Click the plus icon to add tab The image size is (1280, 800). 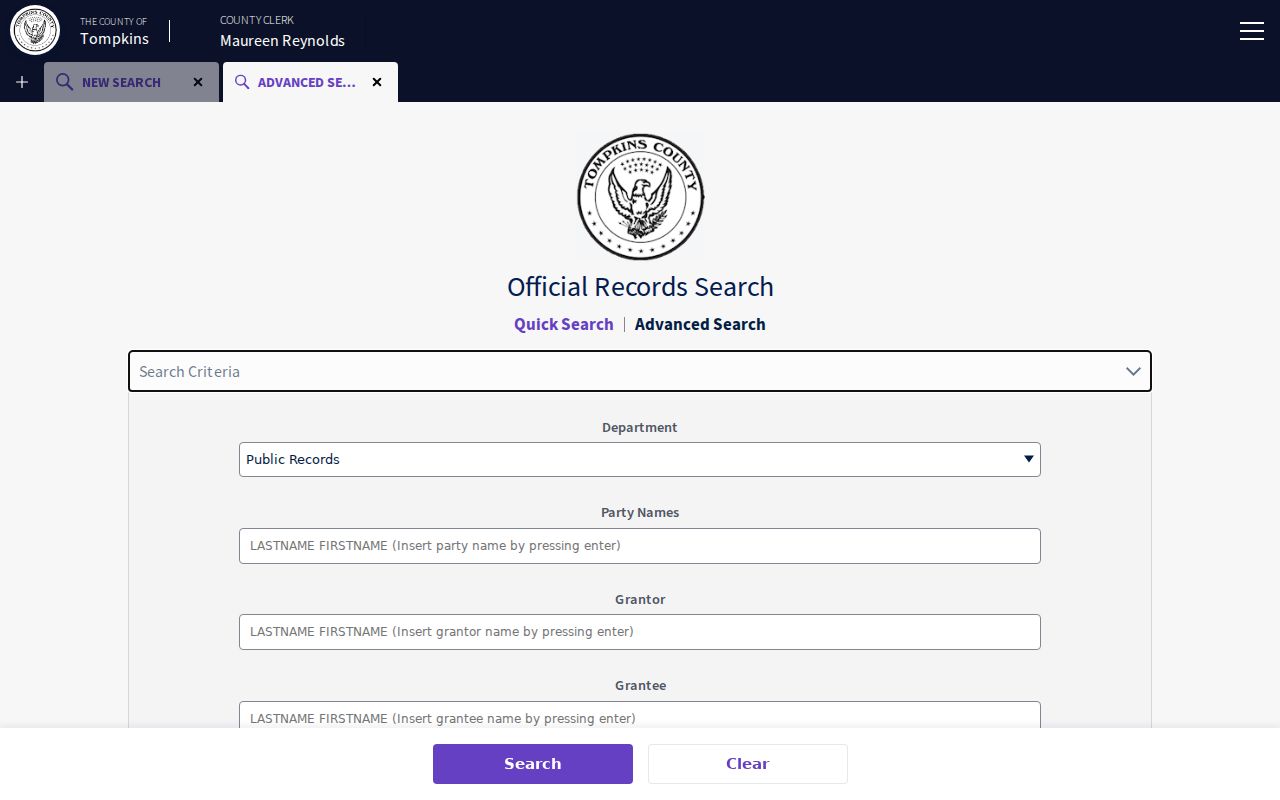22,82
